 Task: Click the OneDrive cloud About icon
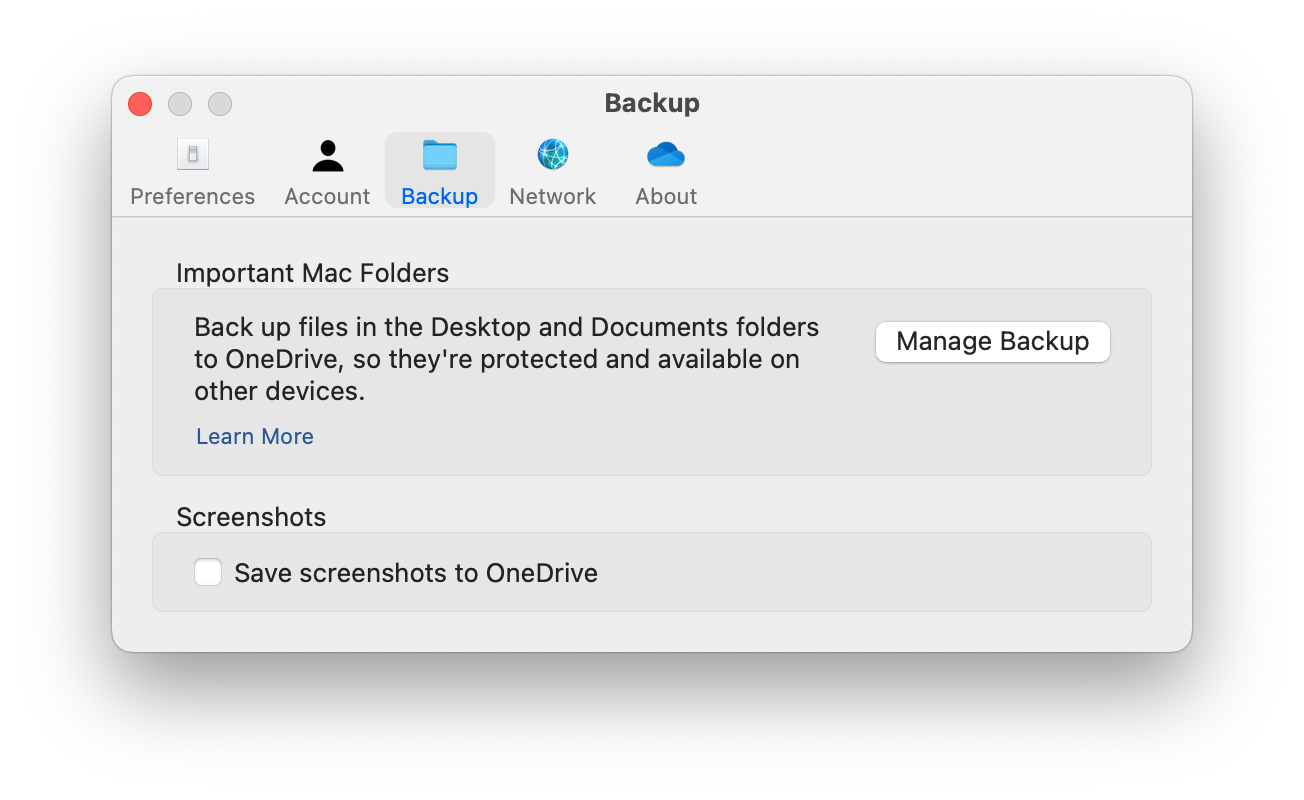click(665, 153)
